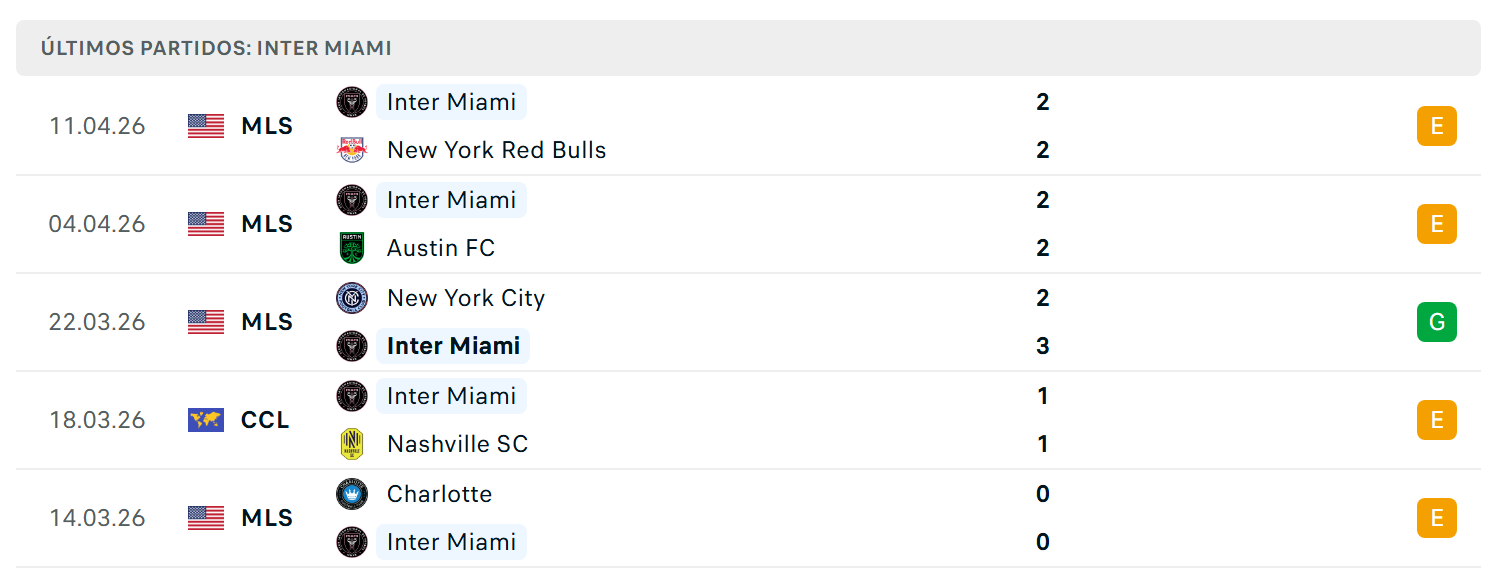Click the Charlotte club logo
Viewport: 1498px width, 588px height.
click(x=352, y=494)
